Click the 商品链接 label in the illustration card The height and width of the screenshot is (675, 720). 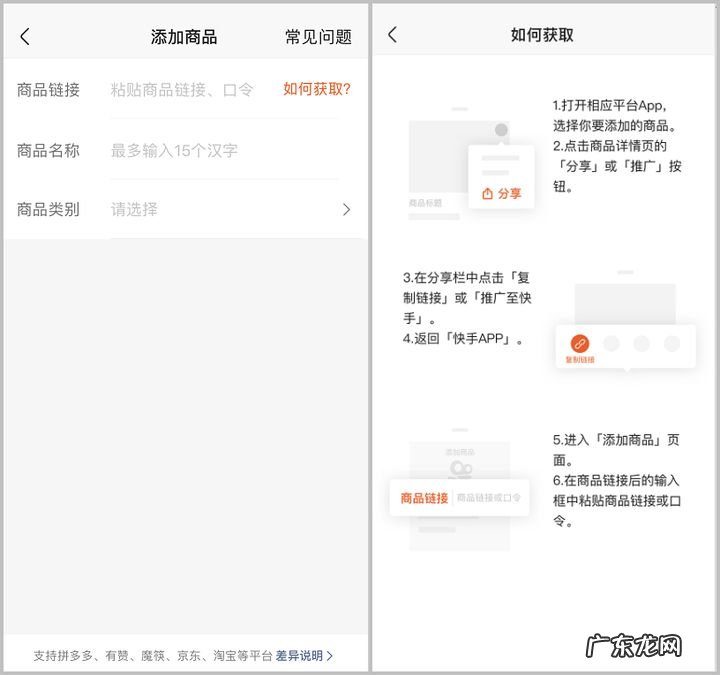coord(424,498)
